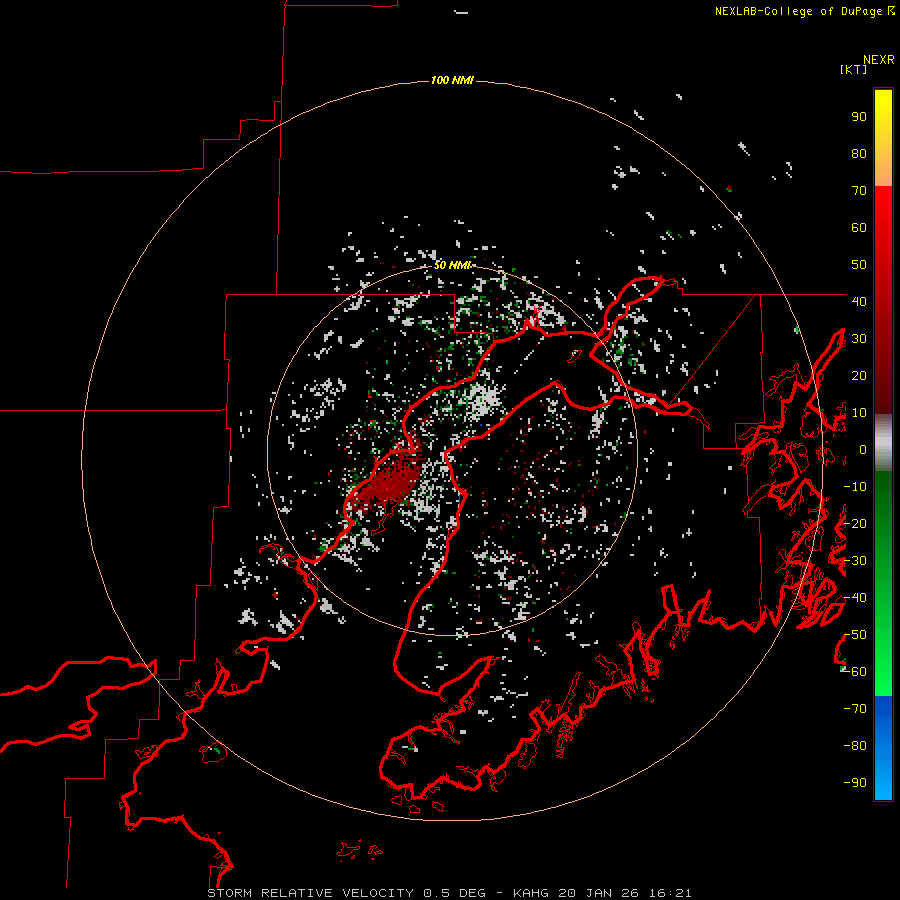The image size is (900, 900).
Task: Click the 50 NMI range ring label
Action: [452, 265]
